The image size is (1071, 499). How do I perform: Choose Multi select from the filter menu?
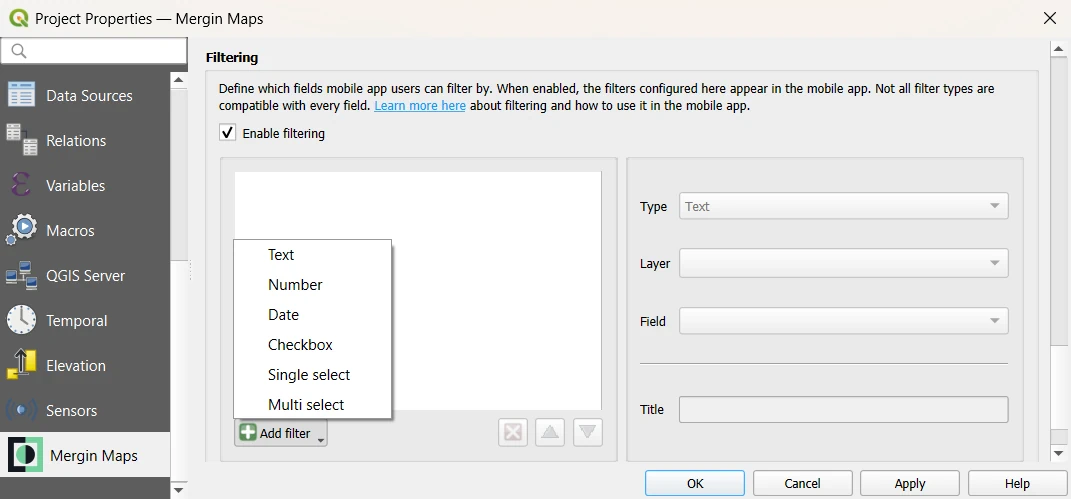(312, 405)
